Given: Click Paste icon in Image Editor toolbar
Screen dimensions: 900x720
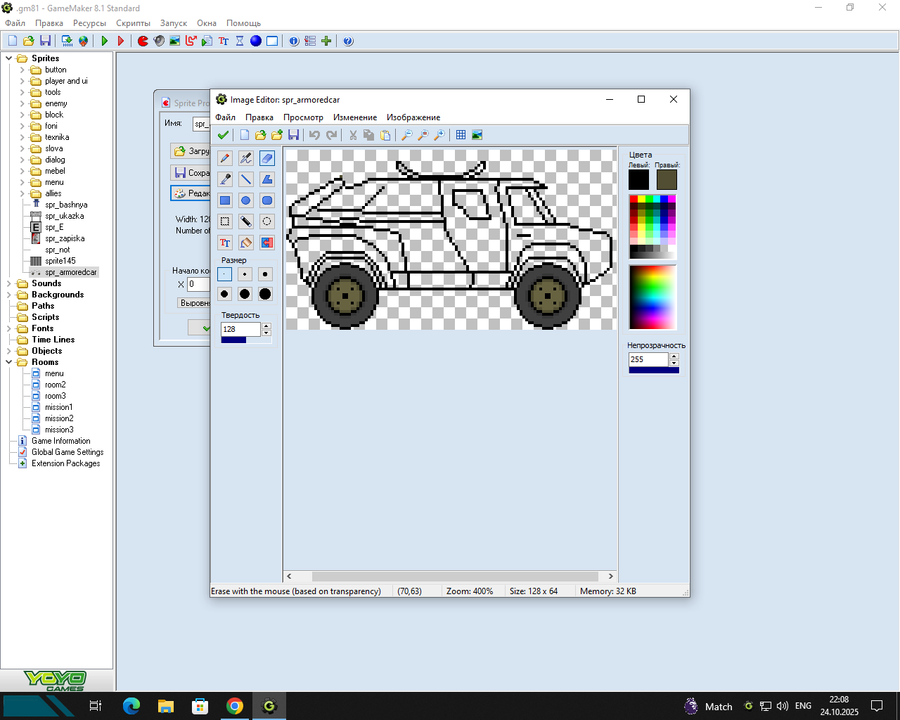Looking at the screenshot, I should click(x=386, y=135).
